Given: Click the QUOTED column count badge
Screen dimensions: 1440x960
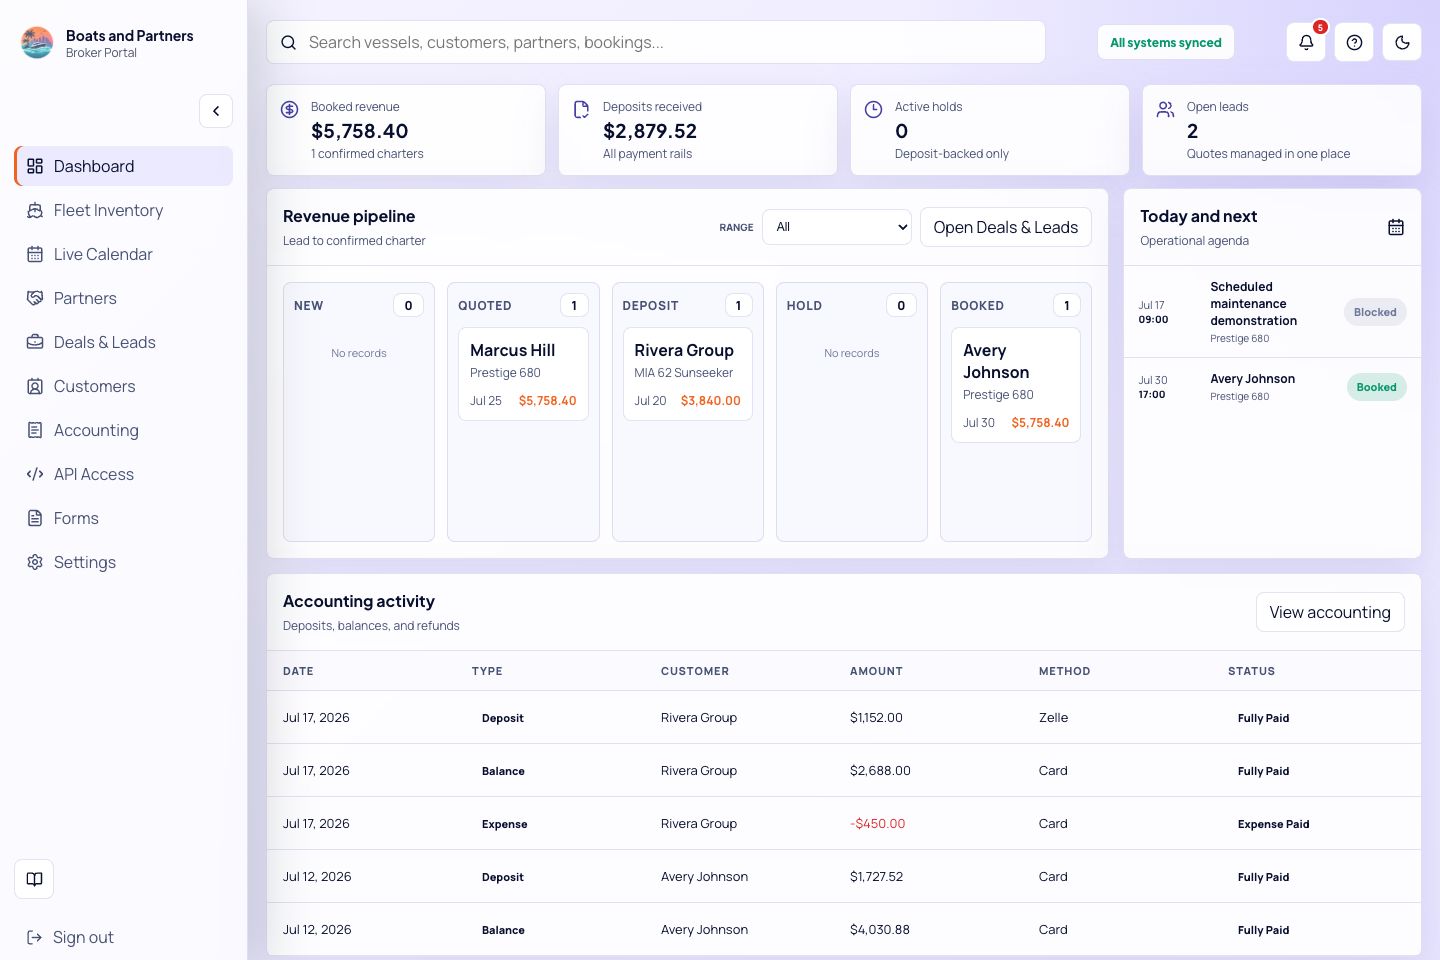Looking at the screenshot, I should click(574, 305).
